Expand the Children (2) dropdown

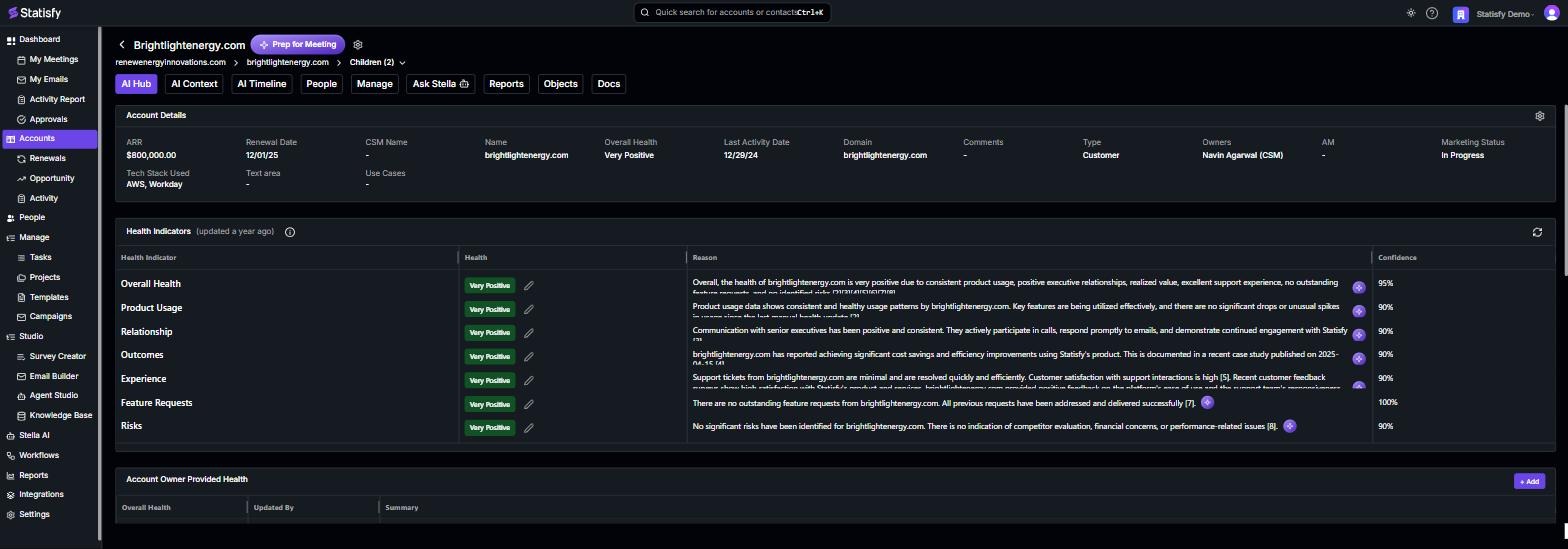click(x=377, y=63)
